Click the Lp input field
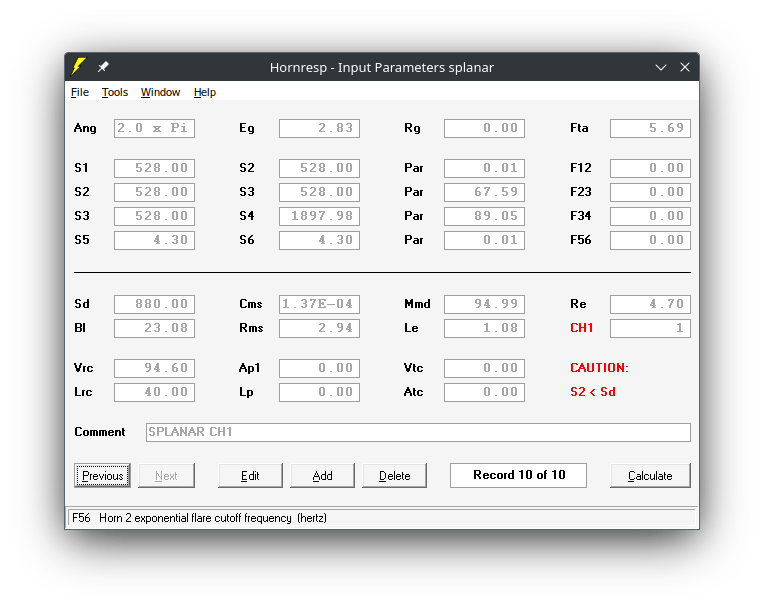Viewport: 764px width, 606px height. [319, 392]
